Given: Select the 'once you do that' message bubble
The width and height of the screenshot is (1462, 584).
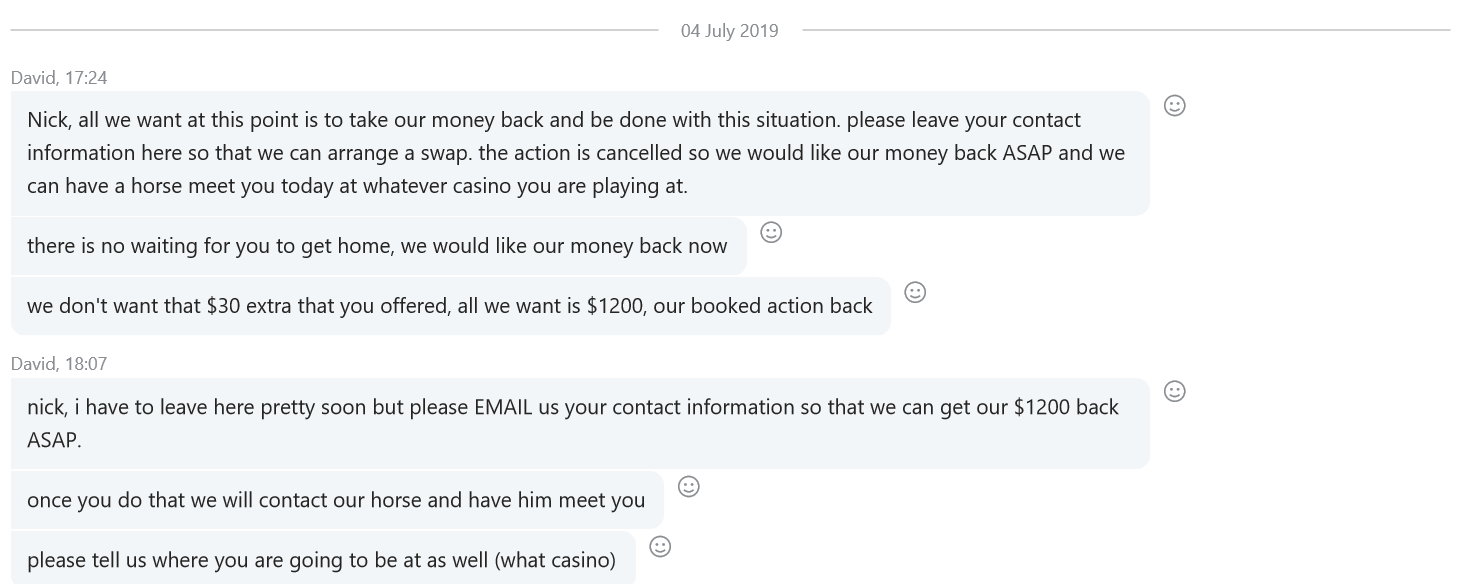Looking at the screenshot, I should (x=336, y=500).
